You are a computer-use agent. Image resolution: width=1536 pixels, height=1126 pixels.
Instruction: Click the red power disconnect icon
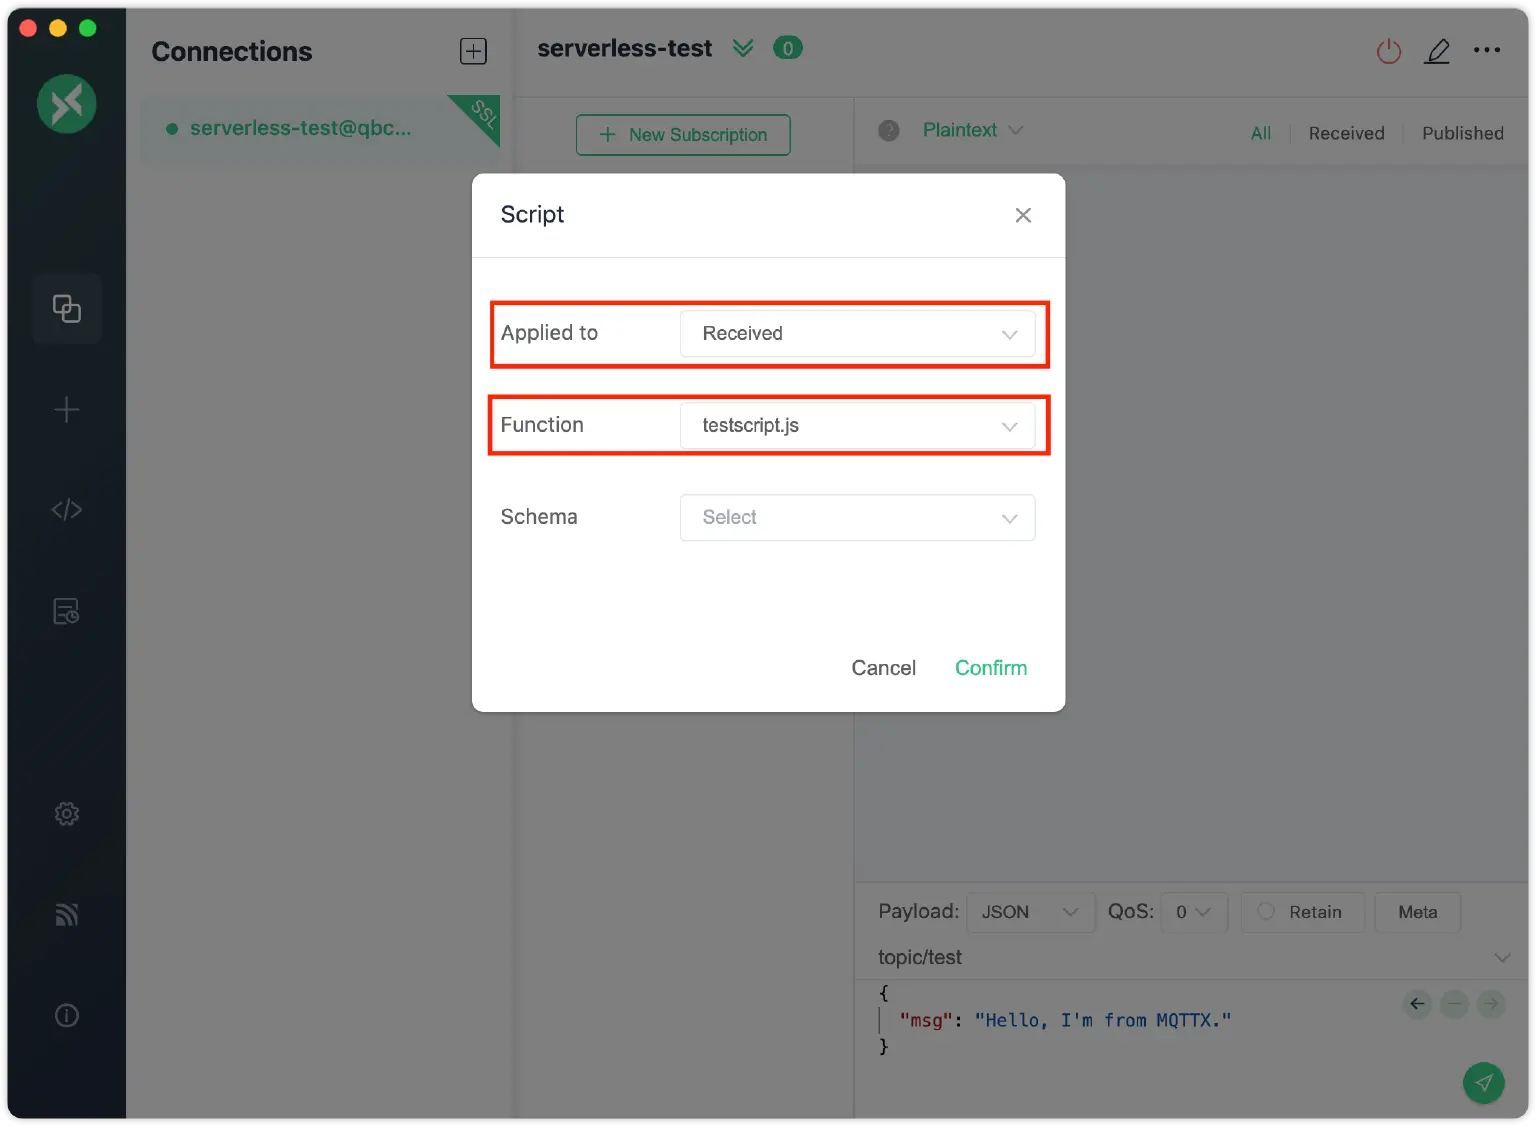pyautogui.click(x=1389, y=51)
